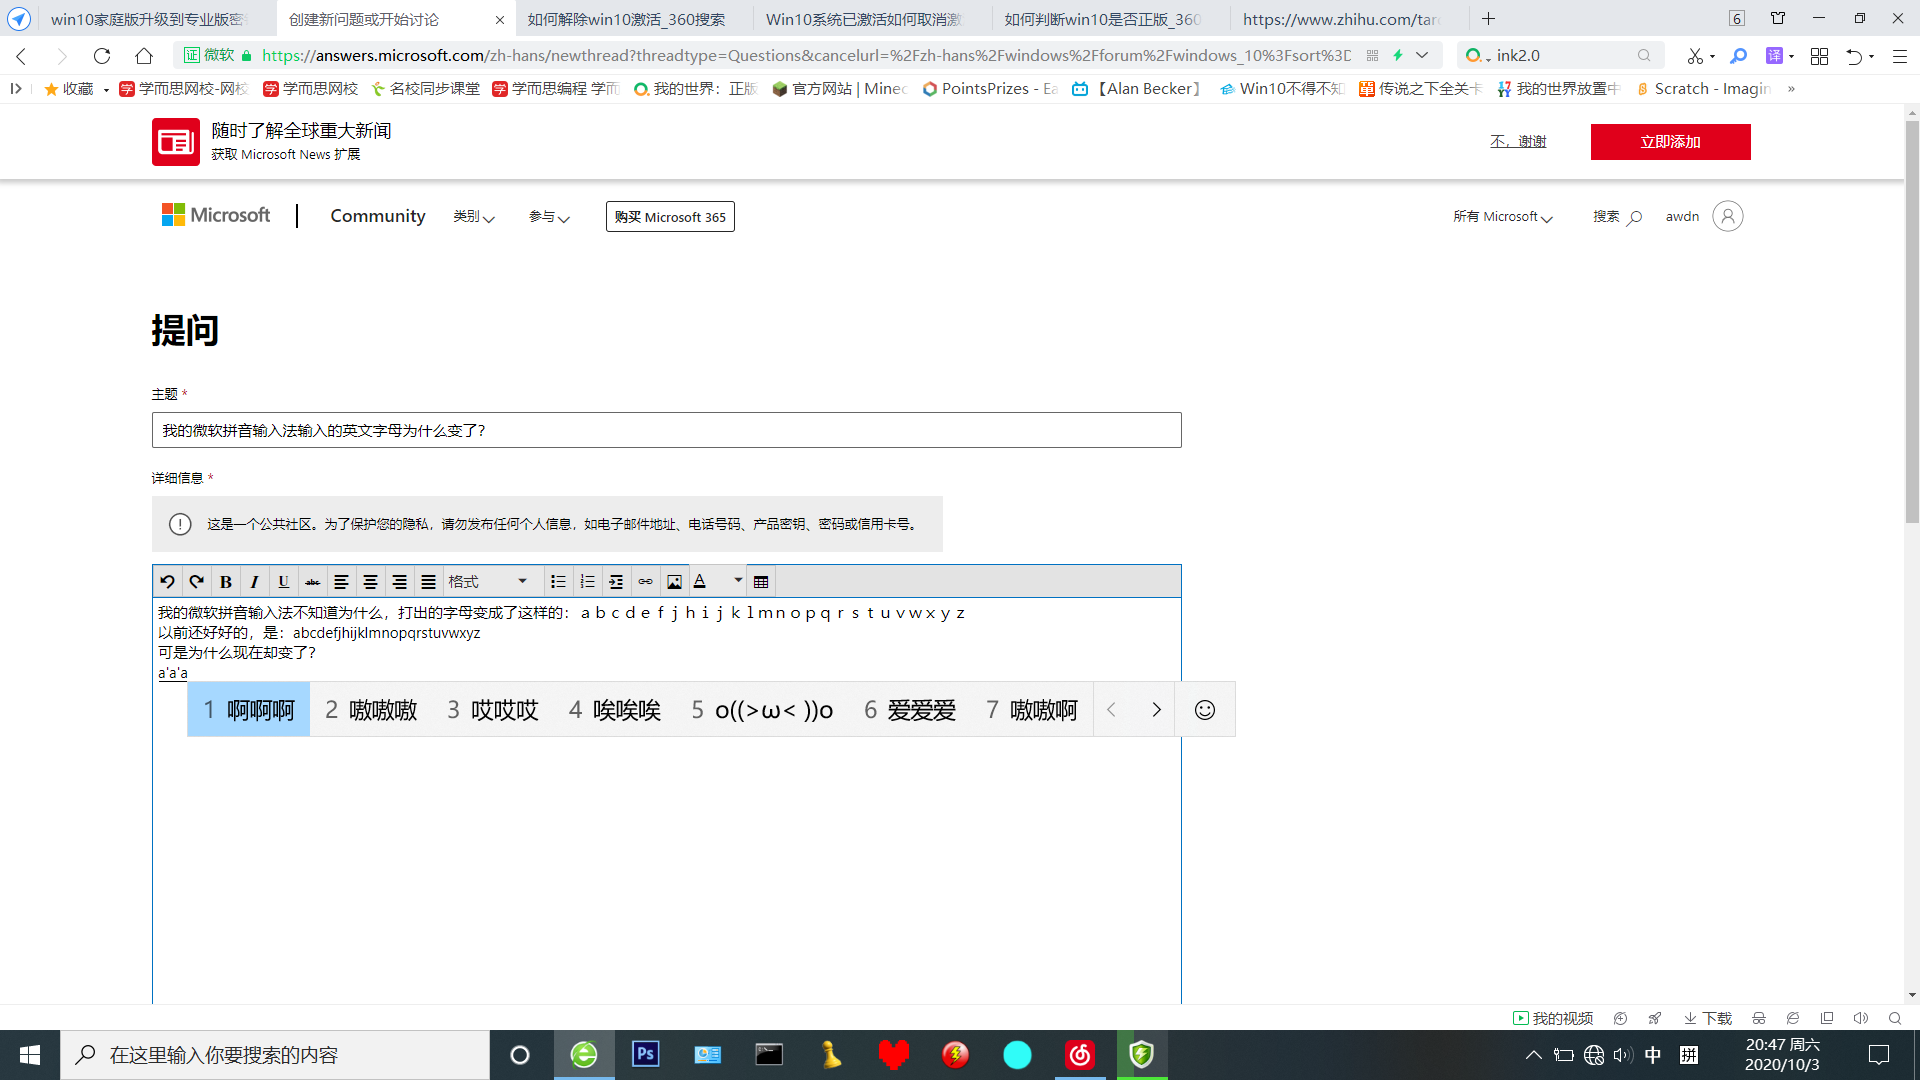The image size is (1920, 1080).
Task: Toggle bold formatting in editor toolbar
Action: pyautogui.click(x=226, y=582)
